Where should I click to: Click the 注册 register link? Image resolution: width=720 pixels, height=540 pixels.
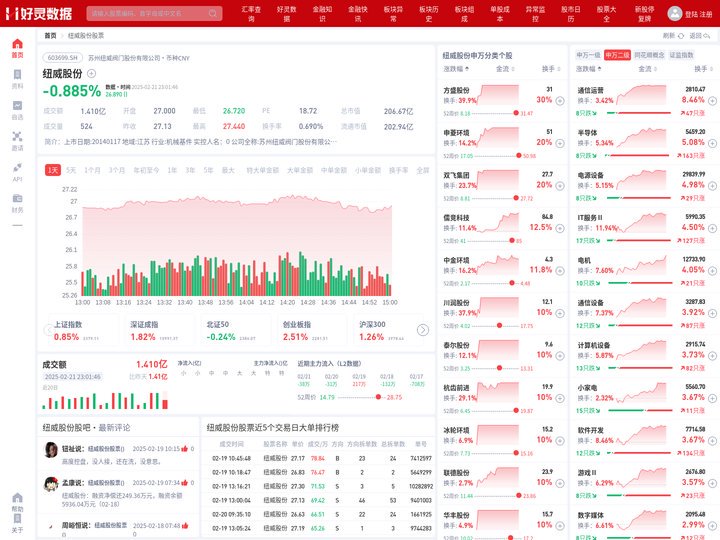(706, 14)
